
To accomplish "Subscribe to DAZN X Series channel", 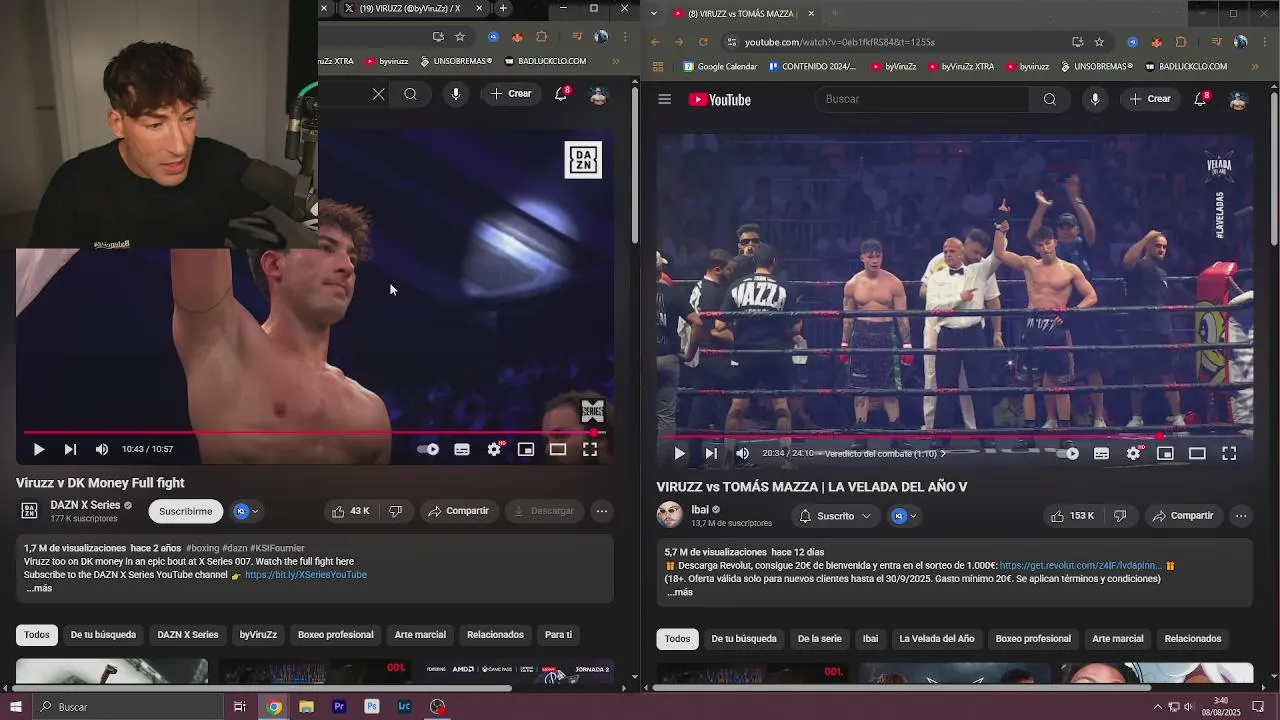I will click(186, 511).
